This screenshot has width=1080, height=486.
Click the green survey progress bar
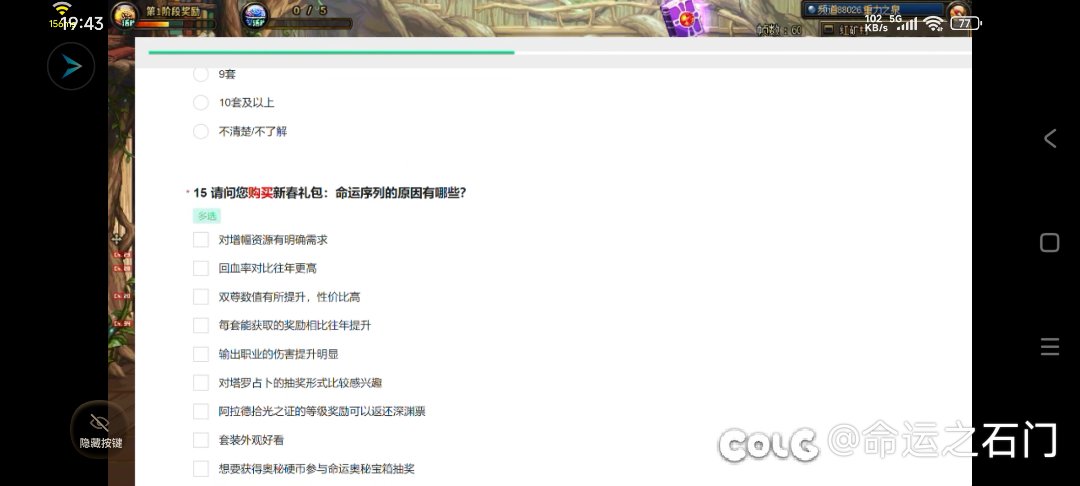click(331, 52)
